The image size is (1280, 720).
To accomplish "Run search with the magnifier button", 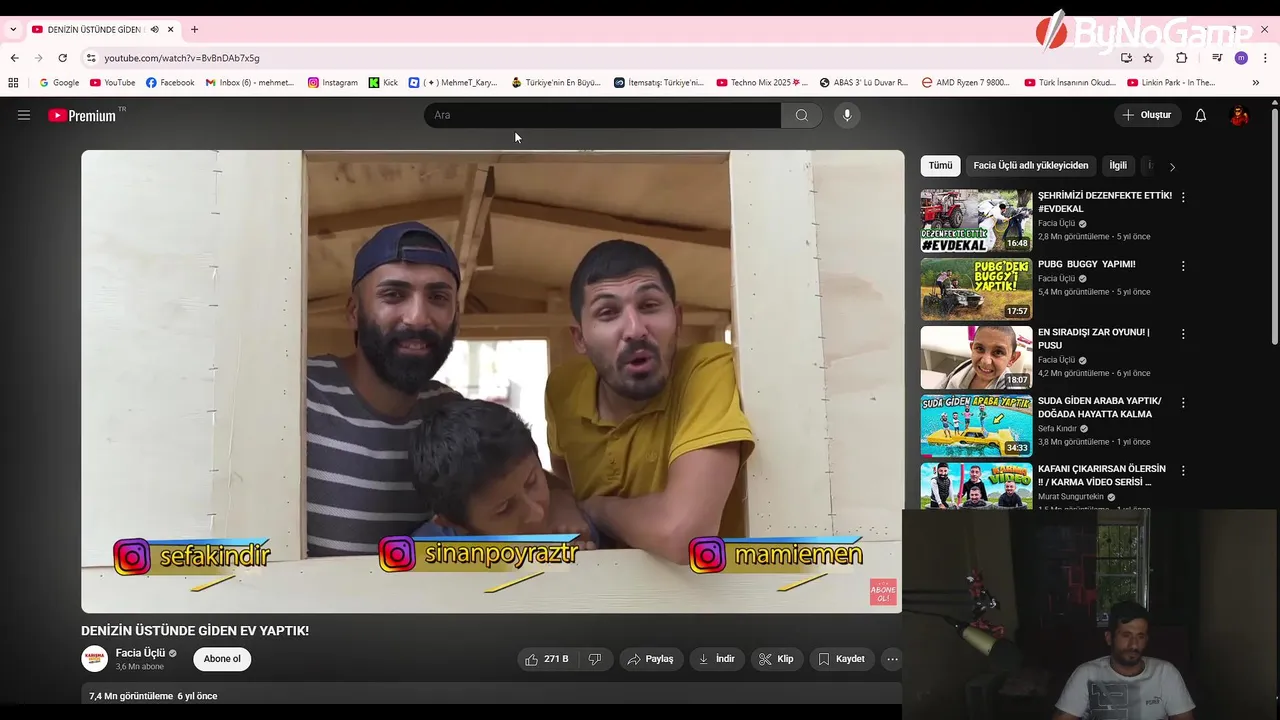I will coord(801,115).
